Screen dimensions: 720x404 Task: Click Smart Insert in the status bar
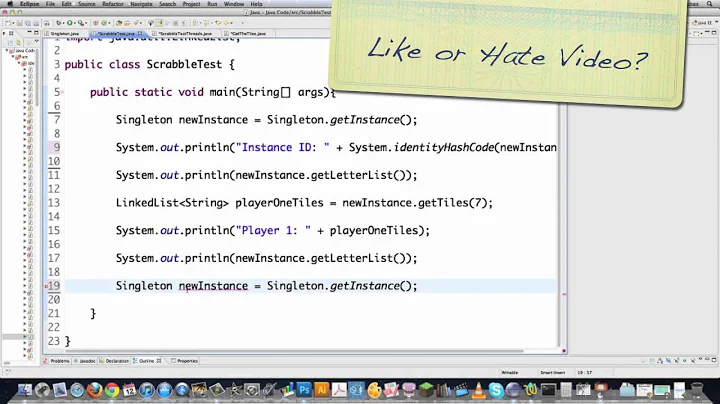552,372
